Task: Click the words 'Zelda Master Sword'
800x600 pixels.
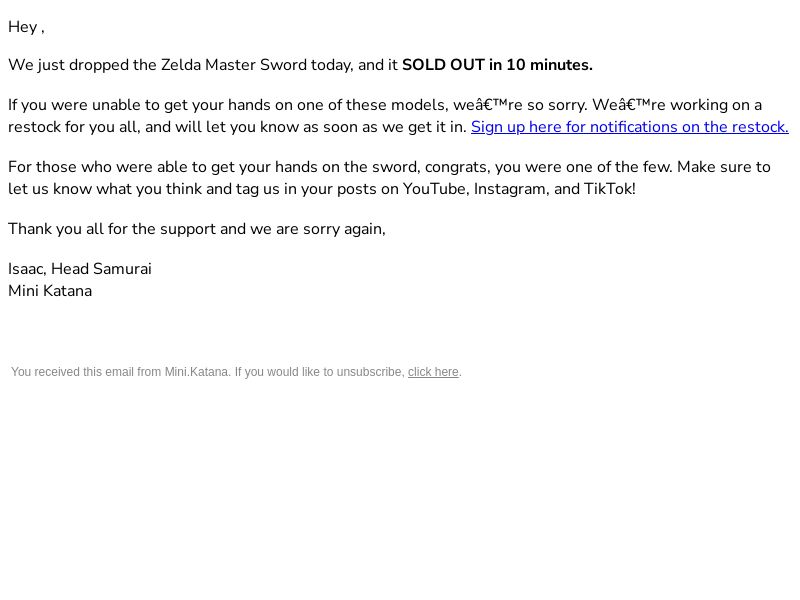Action: click(234, 65)
